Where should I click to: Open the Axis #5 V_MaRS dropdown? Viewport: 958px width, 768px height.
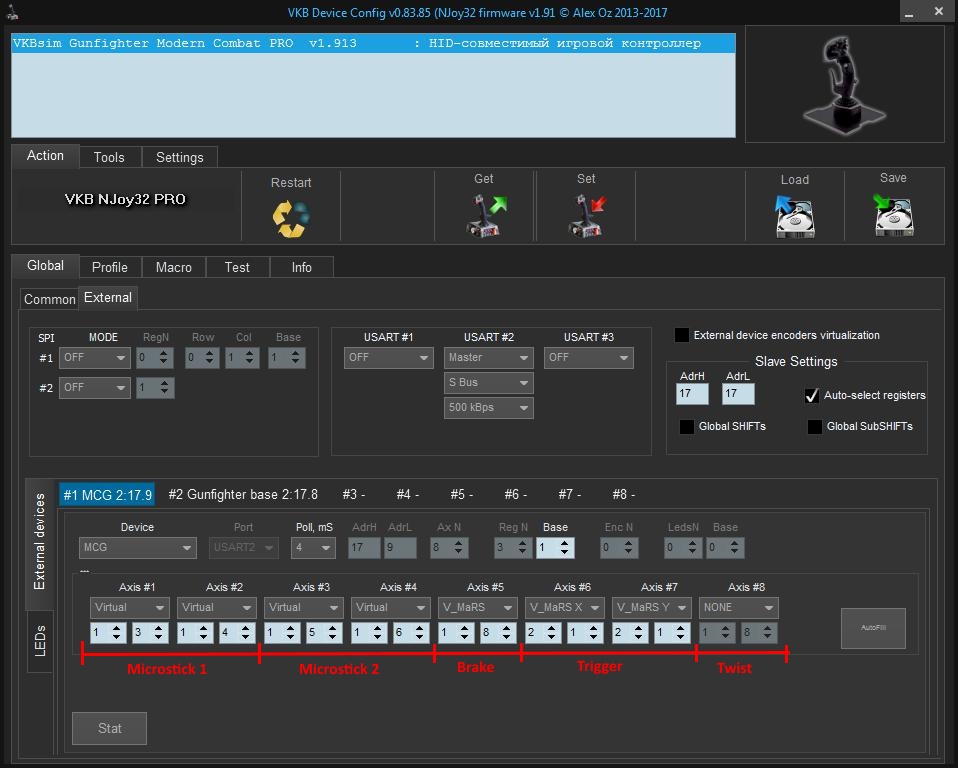477,607
